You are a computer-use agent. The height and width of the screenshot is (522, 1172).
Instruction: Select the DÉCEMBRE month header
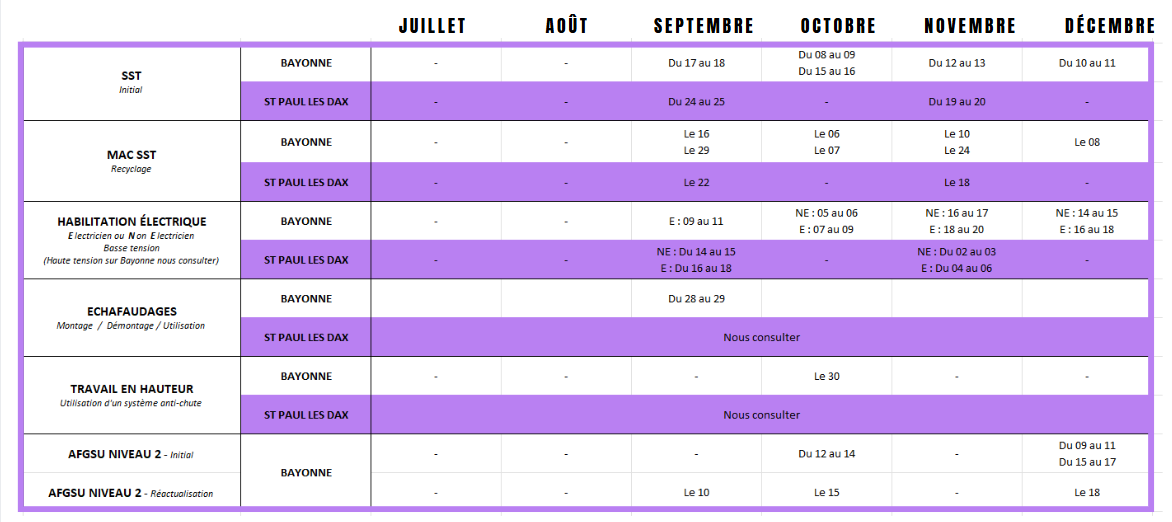point(1110,26)
